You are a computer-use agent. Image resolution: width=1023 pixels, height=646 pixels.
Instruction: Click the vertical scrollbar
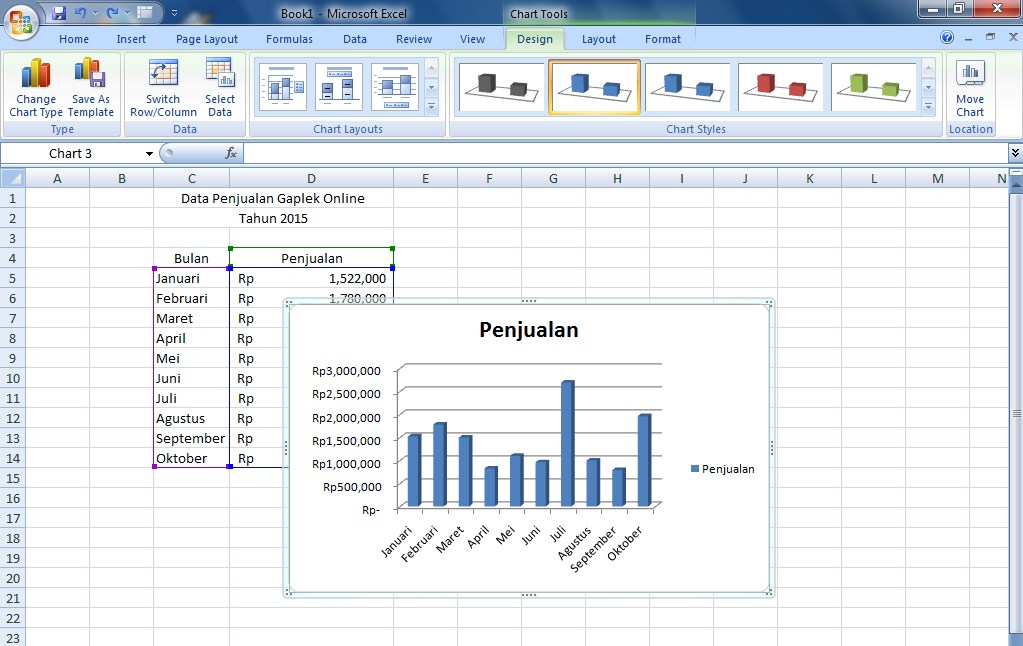[x=1016, y=412]
